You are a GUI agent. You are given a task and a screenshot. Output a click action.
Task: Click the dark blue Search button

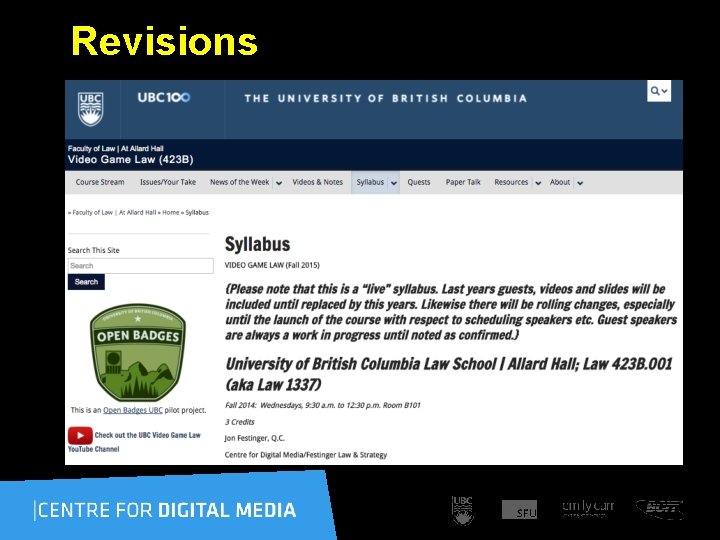[x=86, y=282]
